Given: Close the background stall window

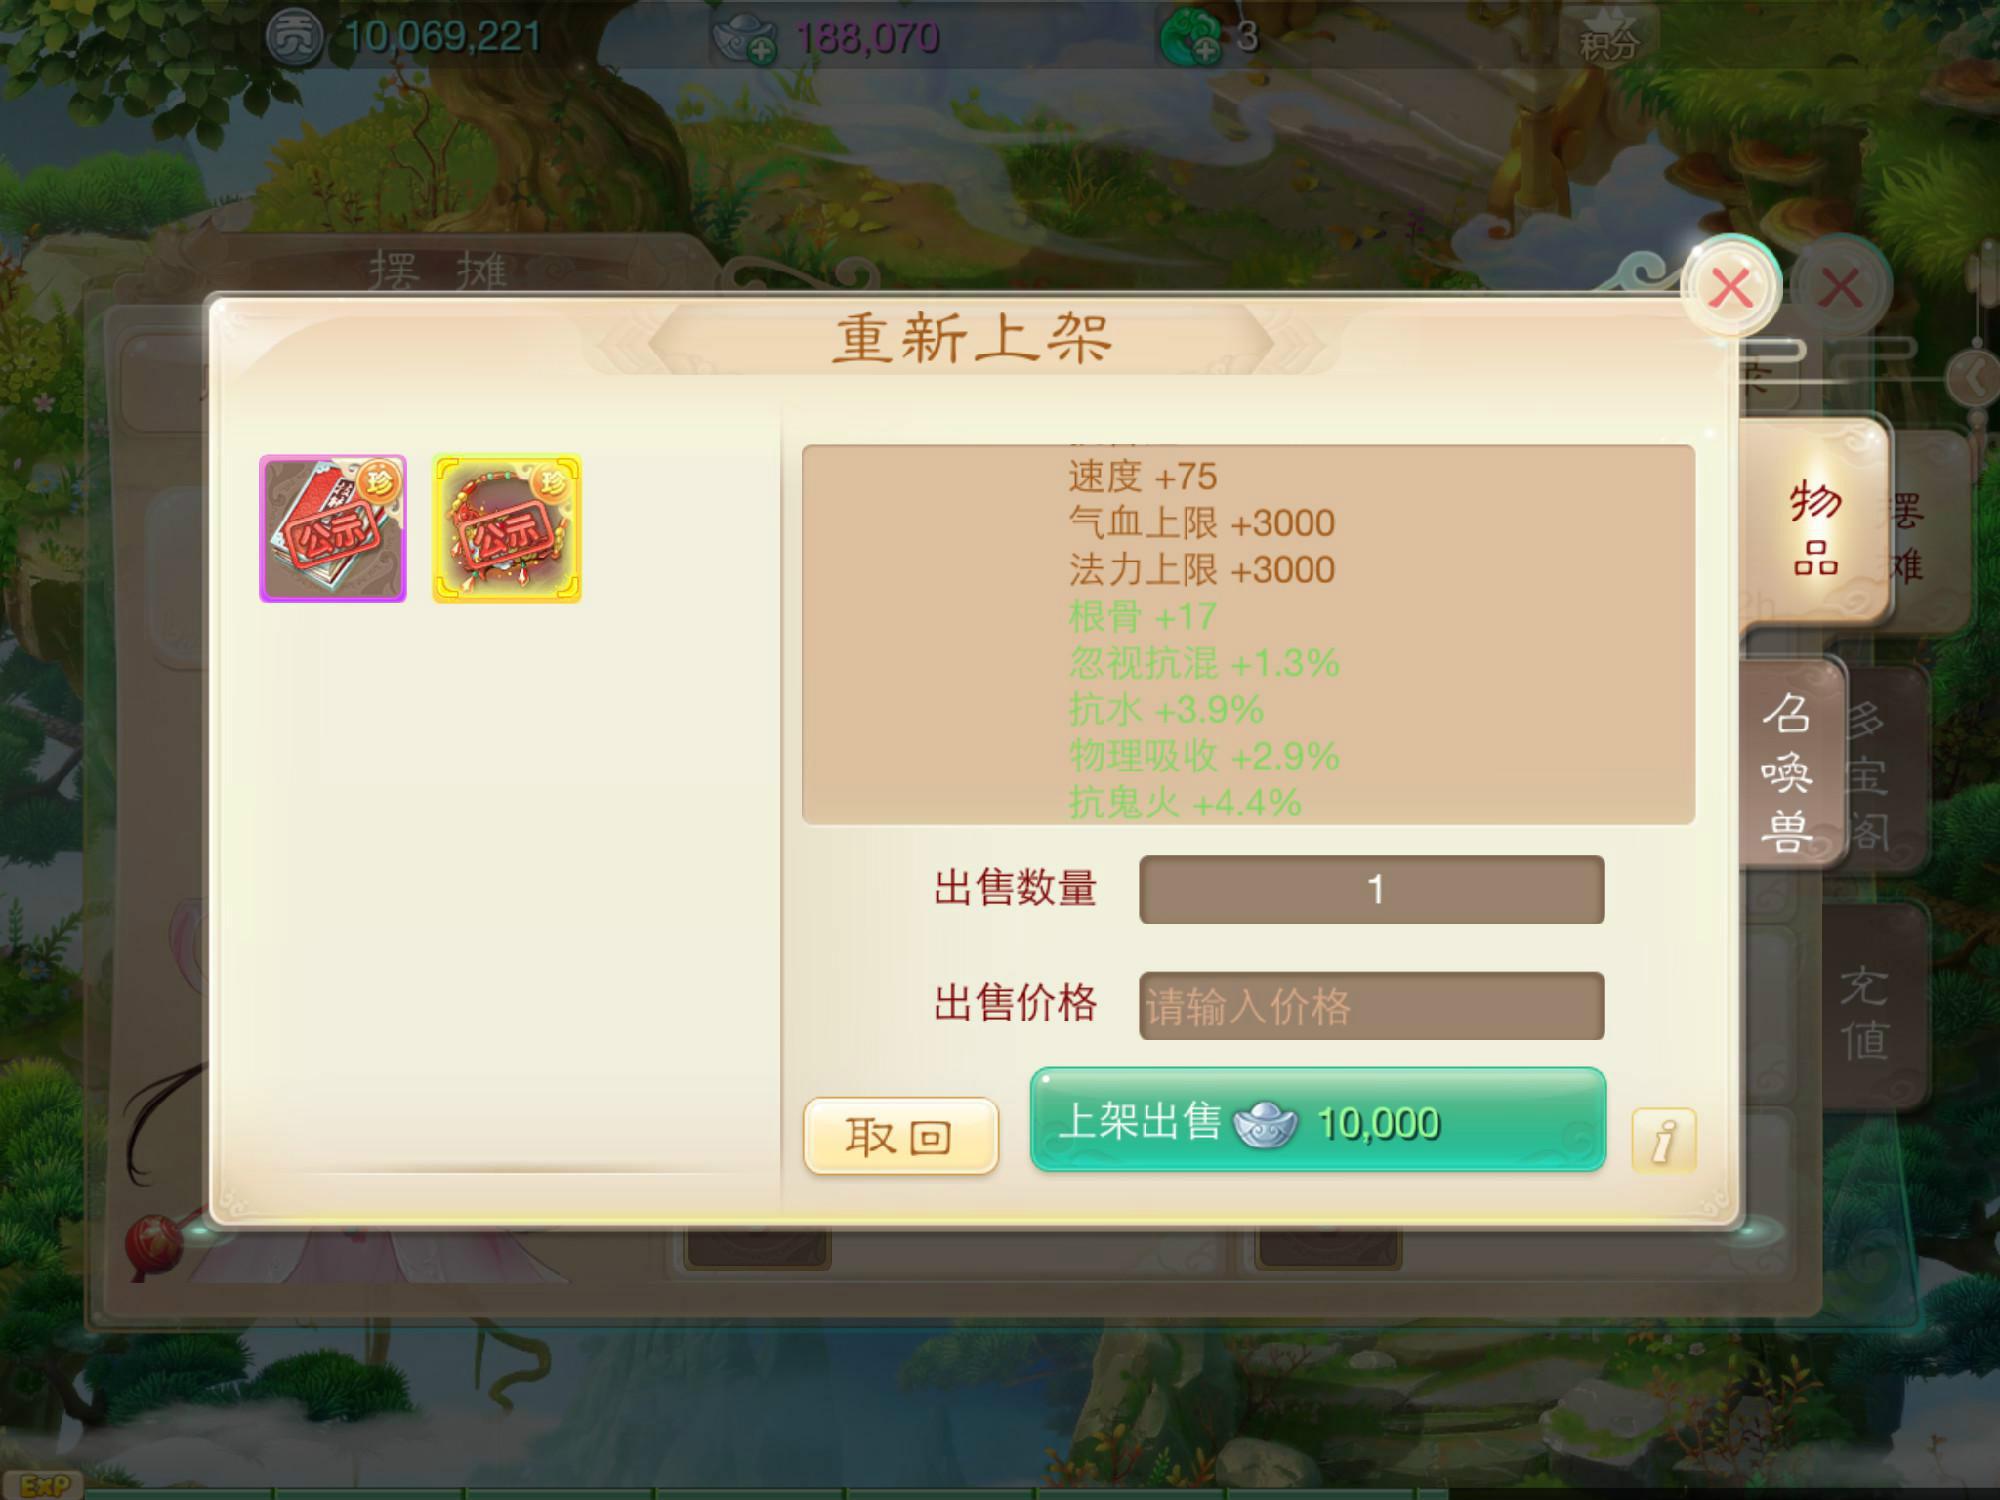Looking at the screenshot, I should 1840,288.
